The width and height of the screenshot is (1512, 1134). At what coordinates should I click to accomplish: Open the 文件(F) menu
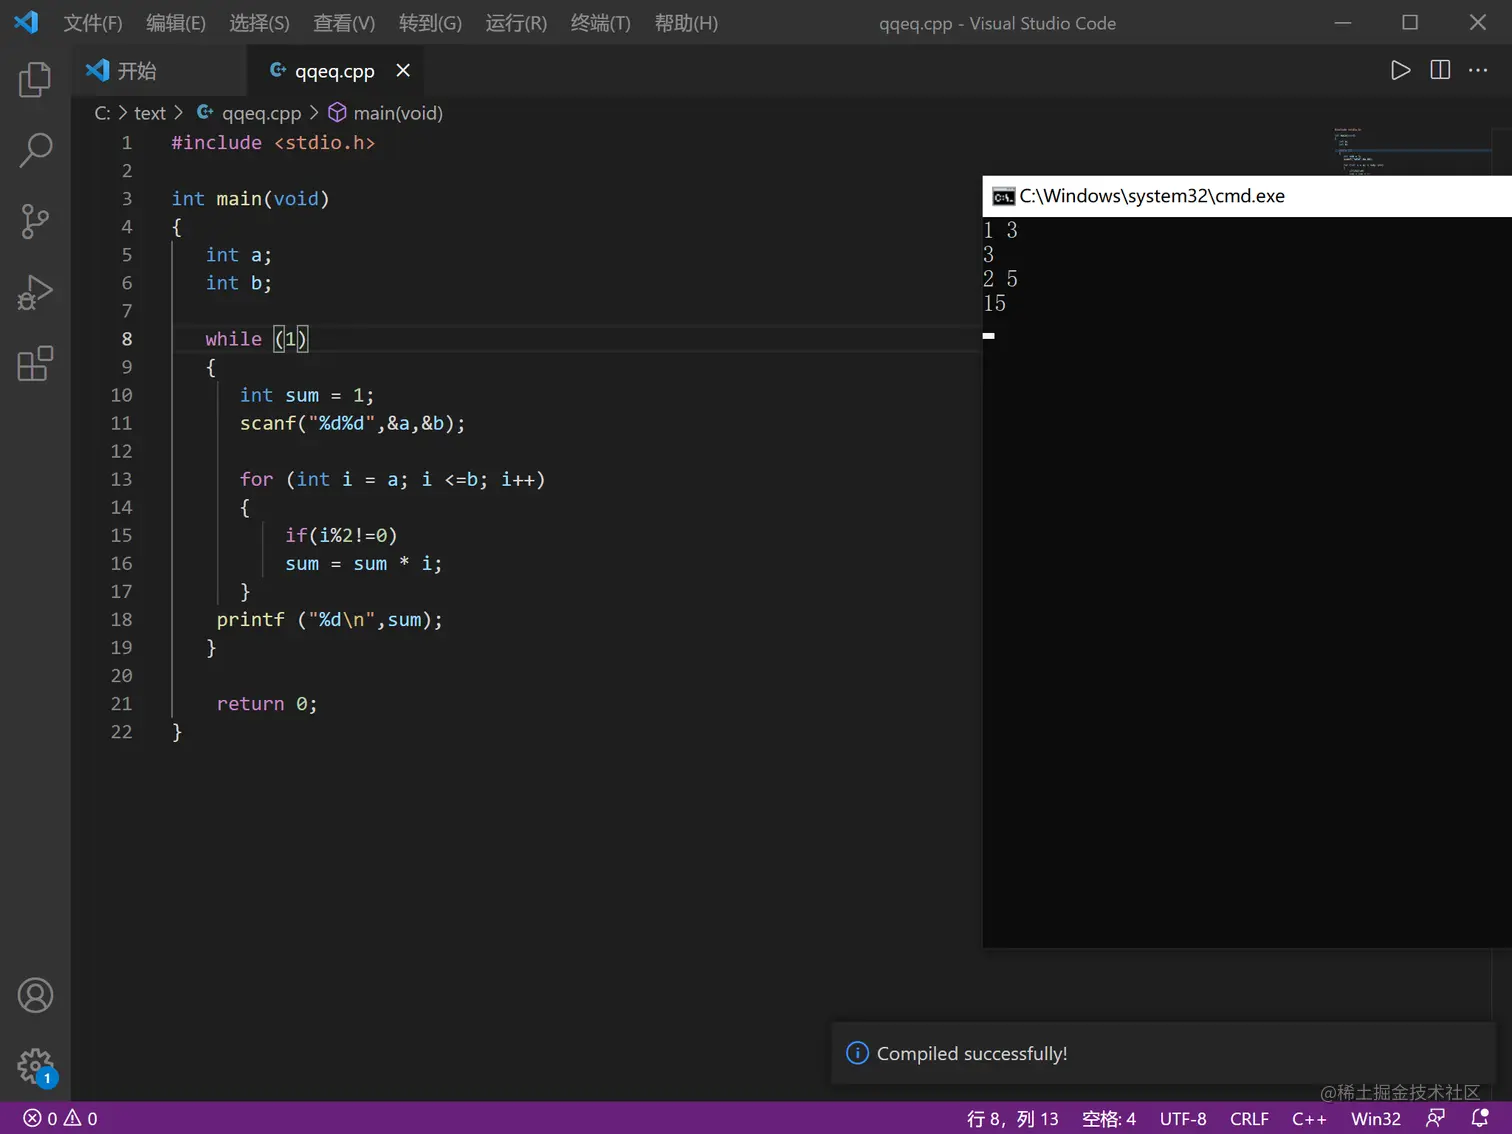[93, 23]
